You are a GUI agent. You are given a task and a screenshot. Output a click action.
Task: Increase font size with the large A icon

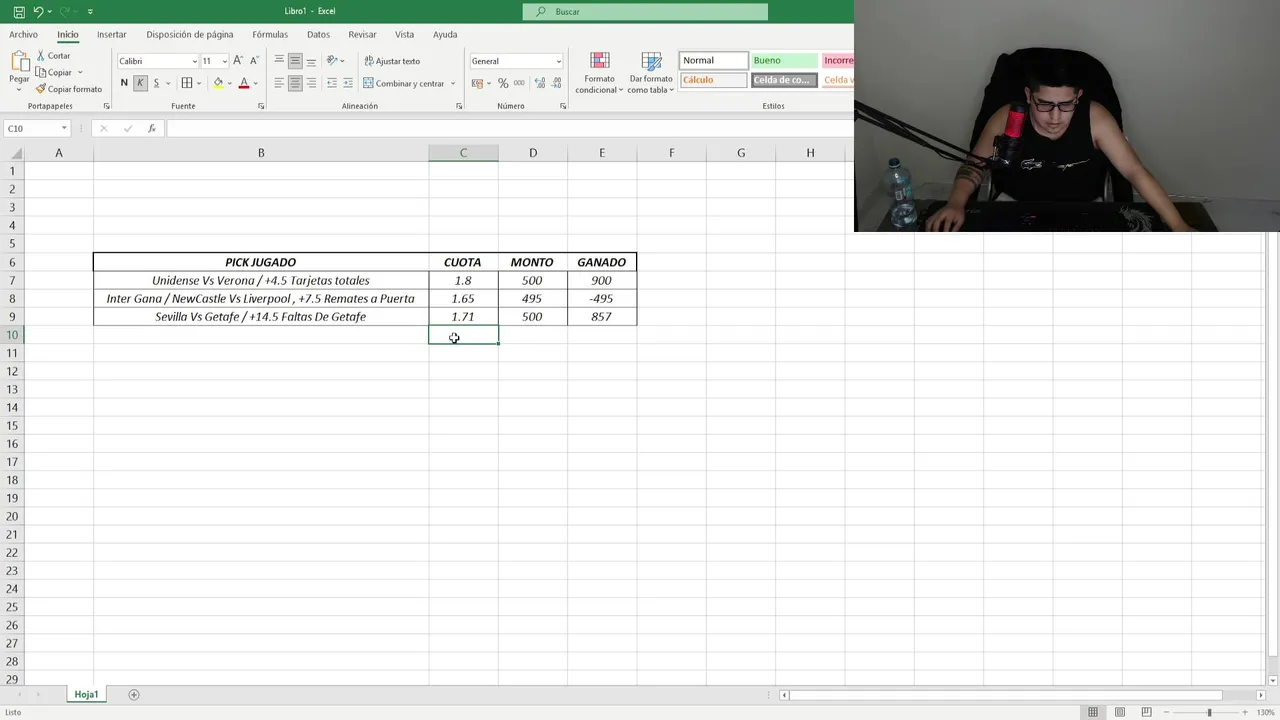point(238,61)
